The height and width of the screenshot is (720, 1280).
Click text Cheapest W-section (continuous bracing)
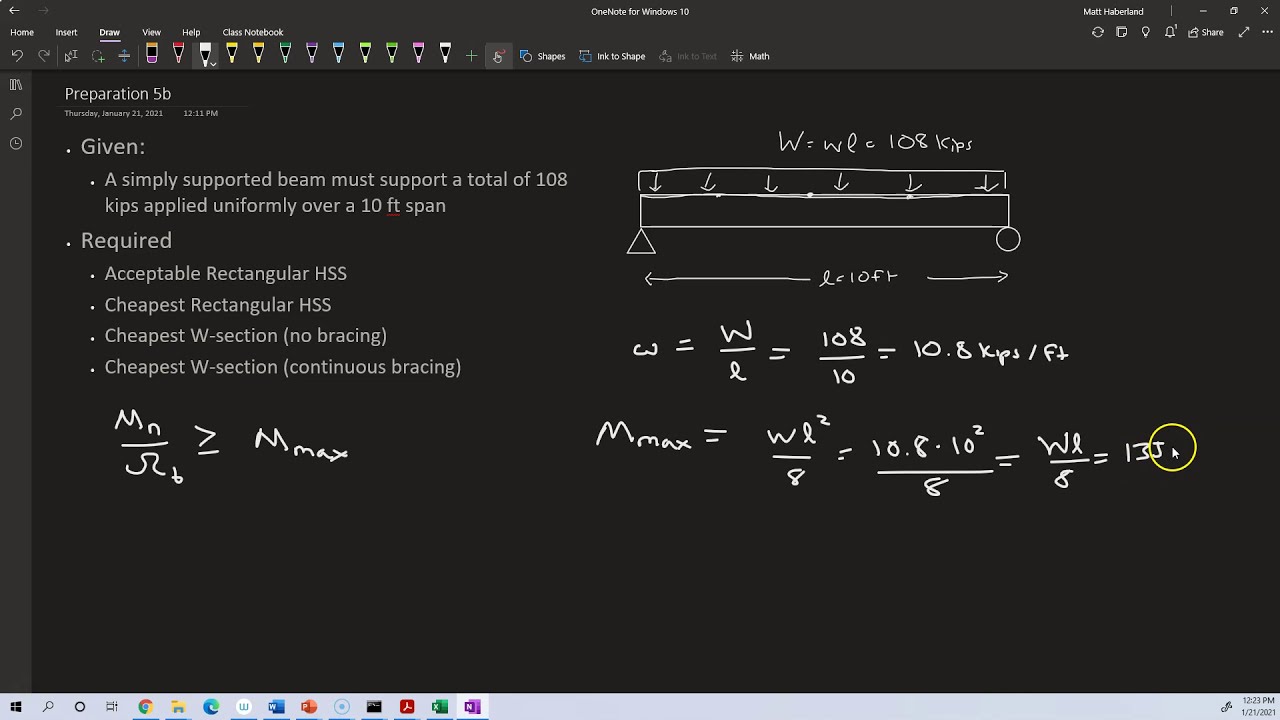(x=283, y=367)
